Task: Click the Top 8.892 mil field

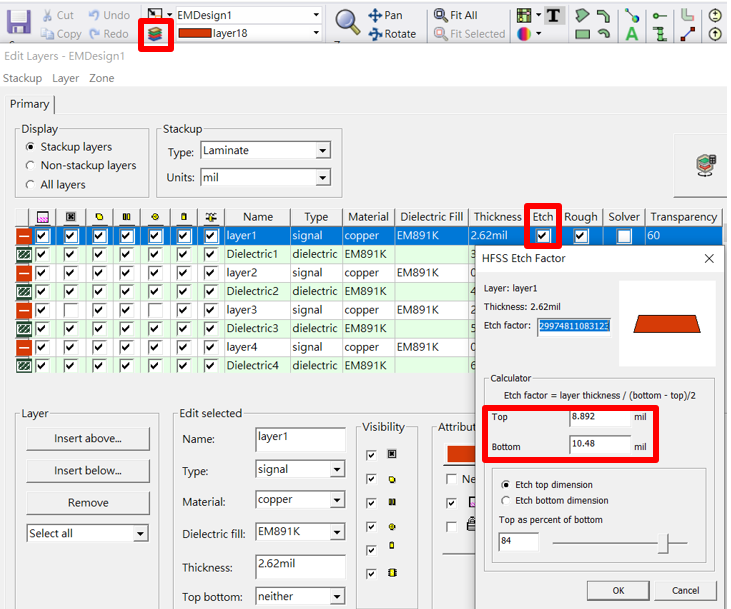Action: pos(600,417)
